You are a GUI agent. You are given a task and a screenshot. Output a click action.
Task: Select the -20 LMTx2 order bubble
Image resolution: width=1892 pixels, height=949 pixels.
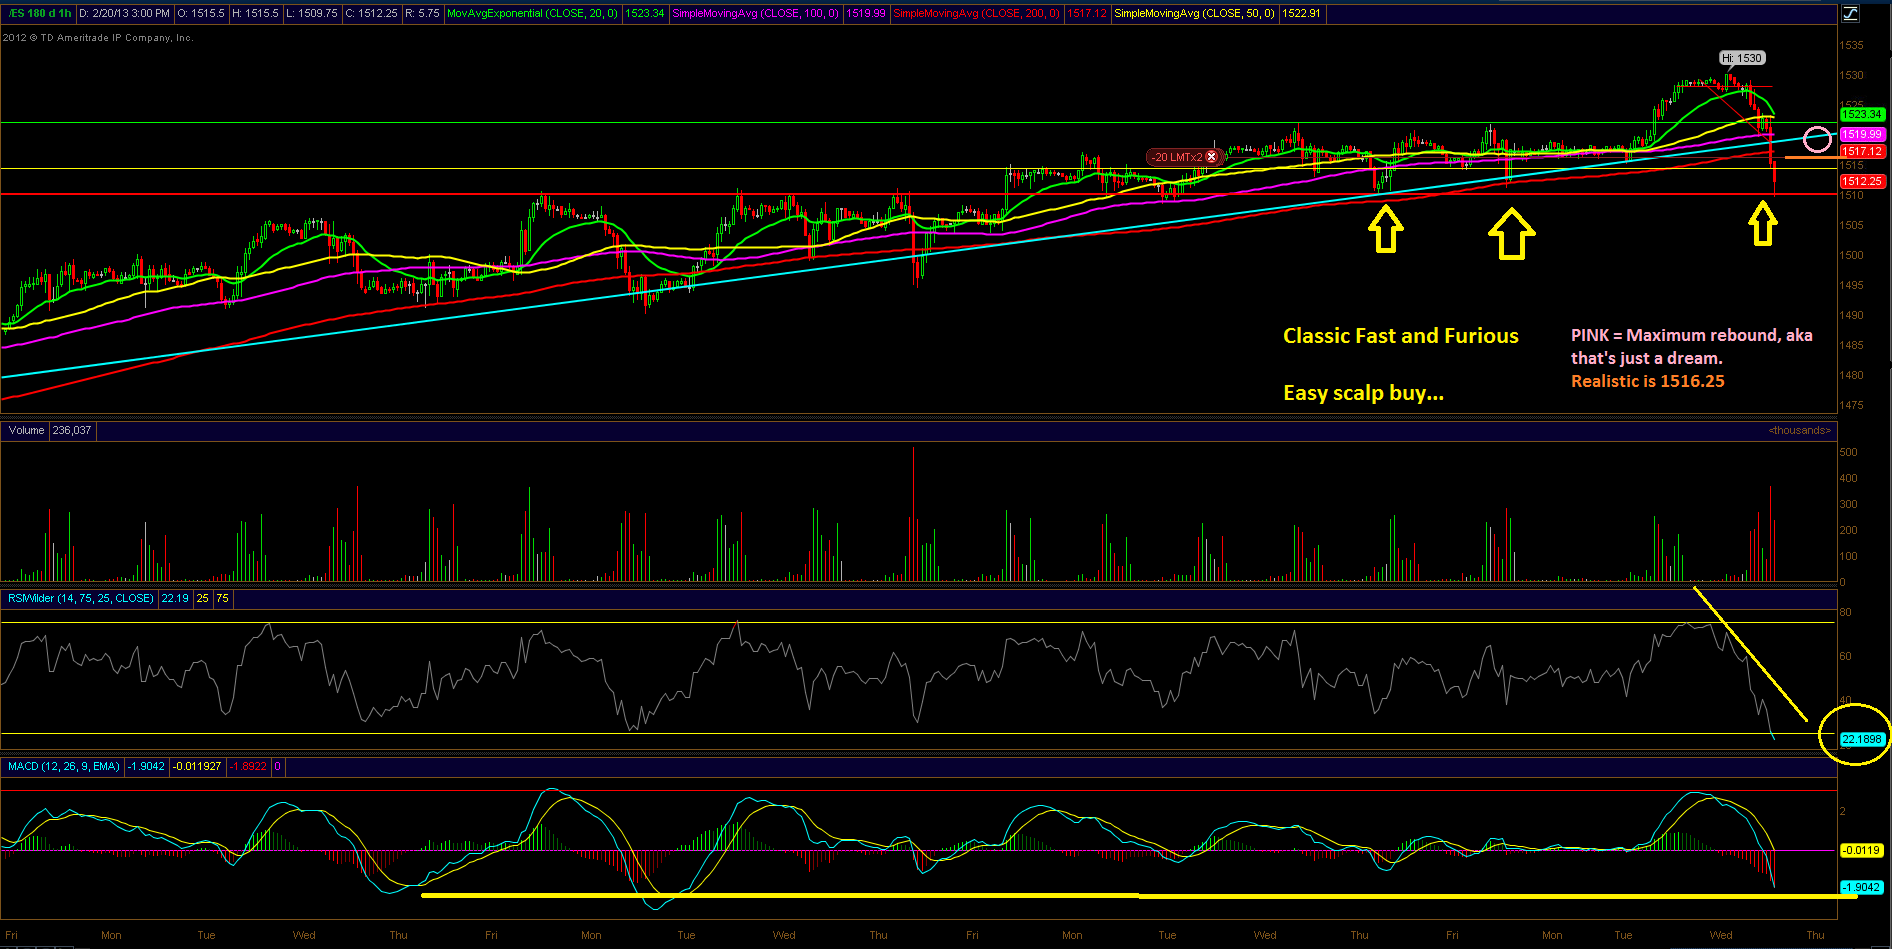click(x=1184, y=157)
